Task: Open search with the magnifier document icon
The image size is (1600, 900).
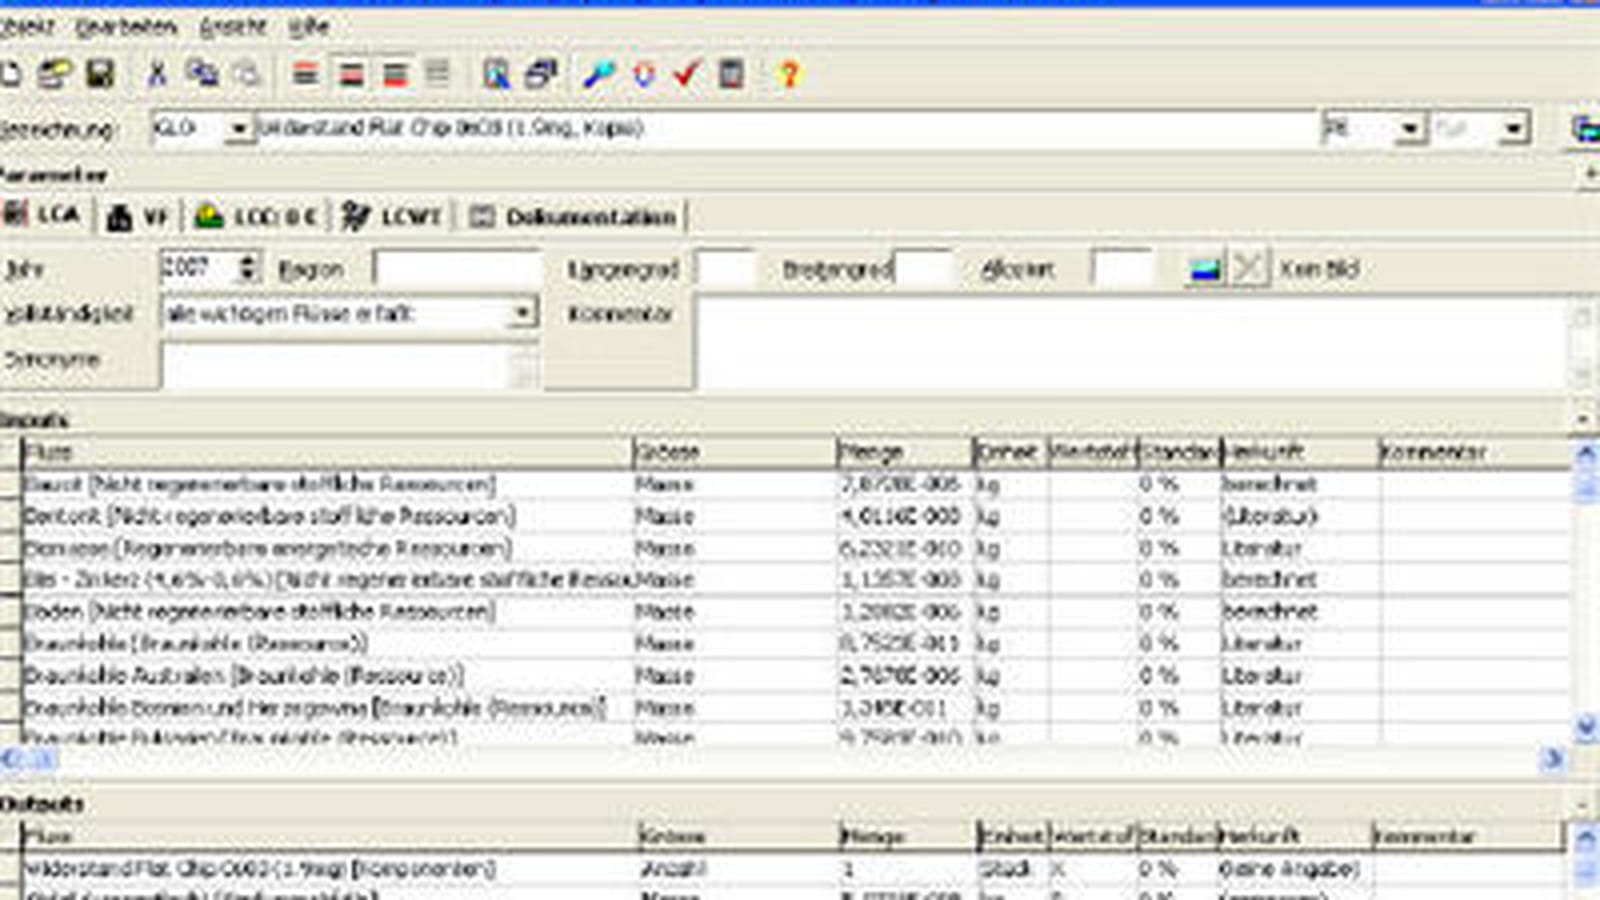Action: point(496,74)
